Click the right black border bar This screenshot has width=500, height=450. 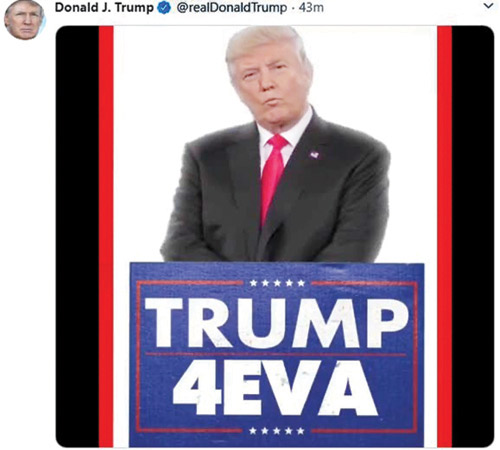(x=473, y=236)
